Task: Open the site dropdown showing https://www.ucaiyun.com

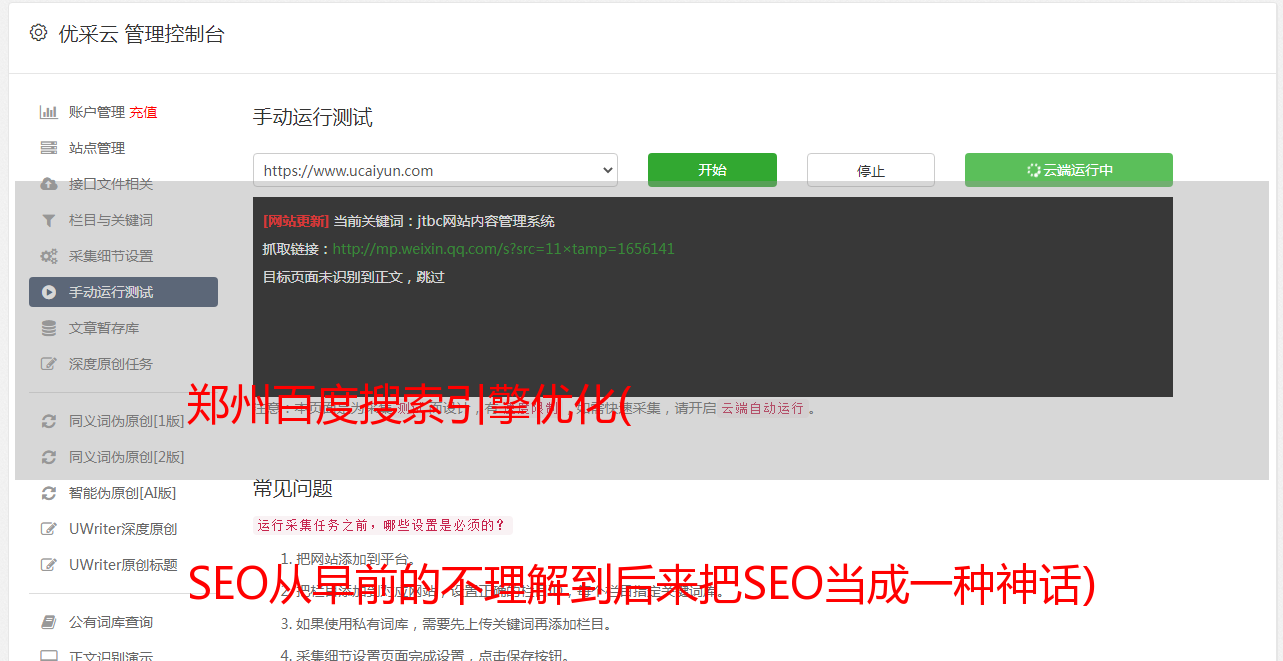Action: coord(435,170)
